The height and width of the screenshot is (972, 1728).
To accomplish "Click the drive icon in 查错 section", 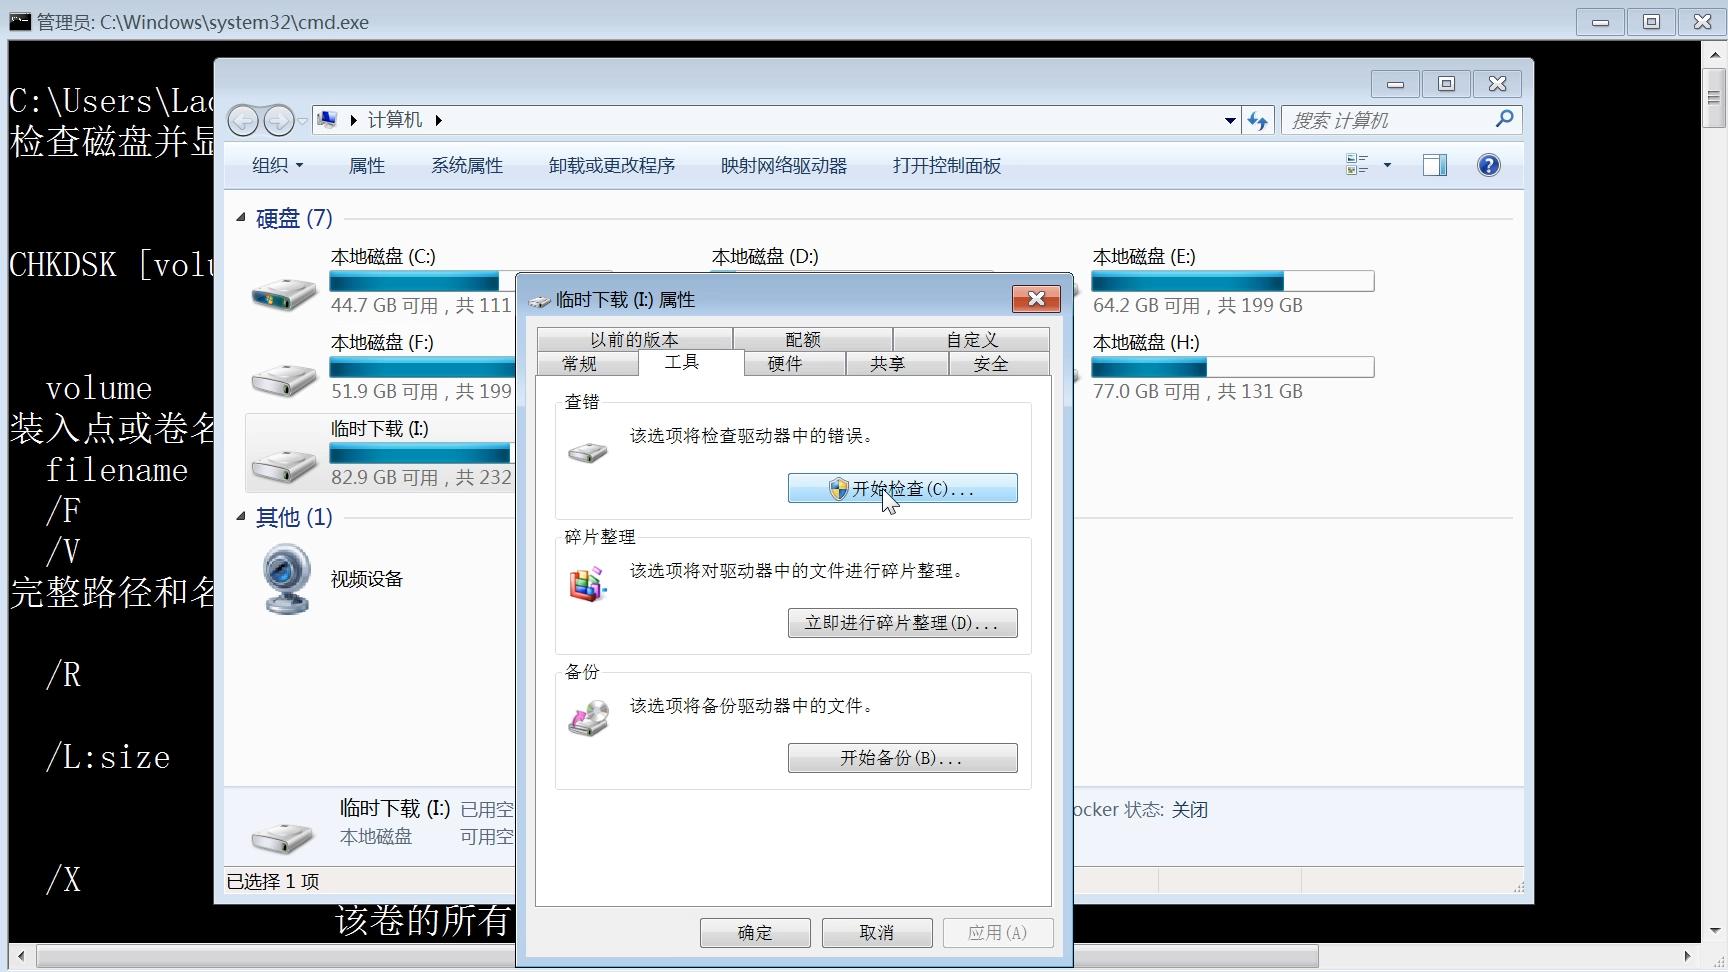I will pyautogui.click(x=588, y=452).
